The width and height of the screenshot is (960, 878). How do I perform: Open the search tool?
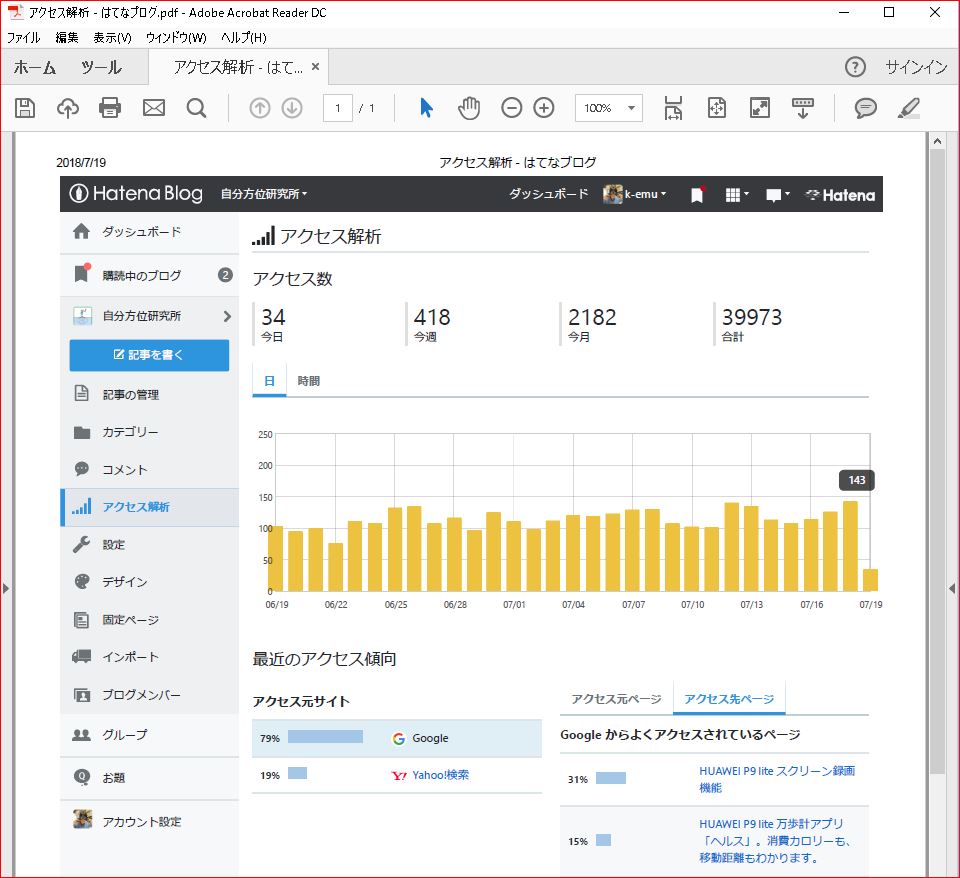click(x=196, y=109)
